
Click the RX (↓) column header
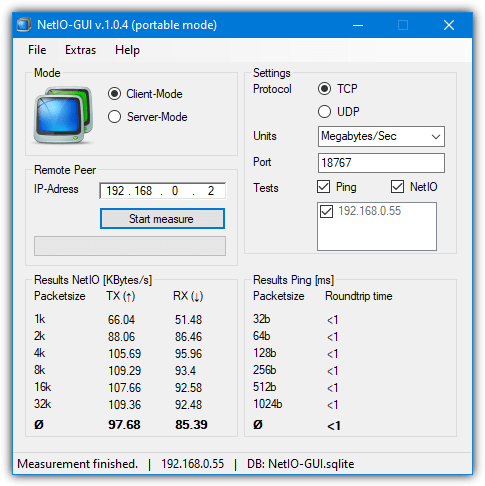pyautogui.click(x=188, y=296)
